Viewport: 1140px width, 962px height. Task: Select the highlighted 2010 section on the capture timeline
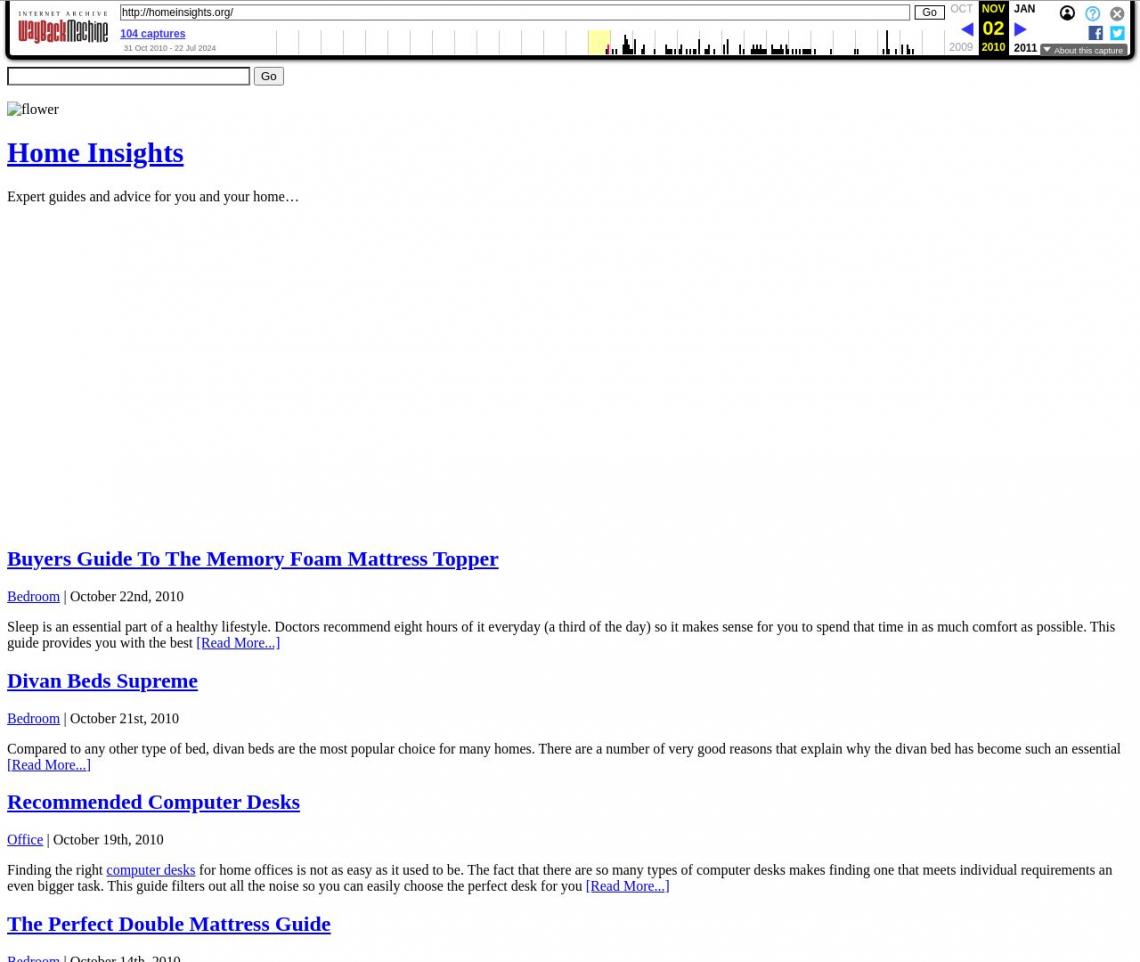pos(598,42)
